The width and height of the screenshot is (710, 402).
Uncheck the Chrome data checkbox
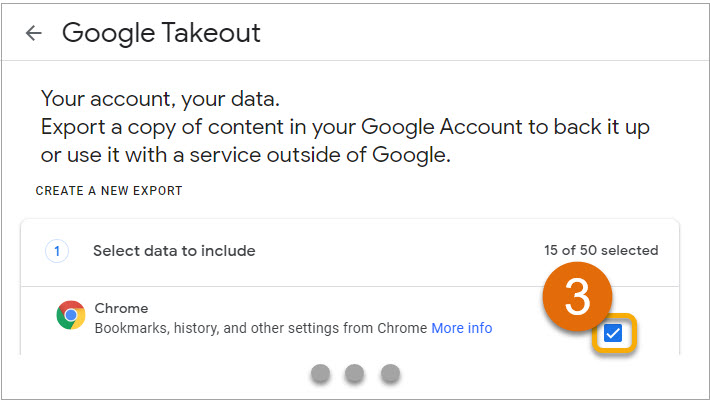(x=613, y=334)
